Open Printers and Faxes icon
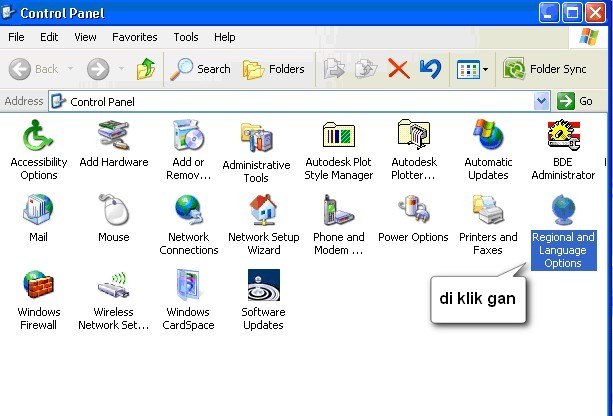Image resolution: width=613 pixels, height=416 pixels. (488, 211)
